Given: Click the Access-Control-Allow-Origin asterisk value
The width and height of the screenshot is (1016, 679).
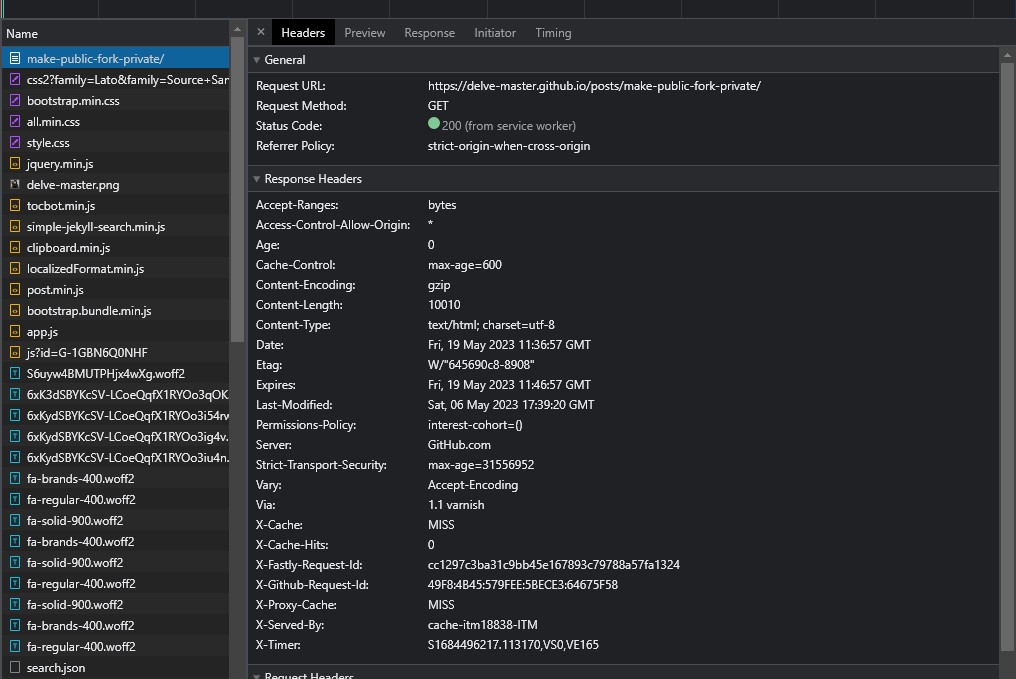Looking at the screenshot, I should (x=430, y=224).
